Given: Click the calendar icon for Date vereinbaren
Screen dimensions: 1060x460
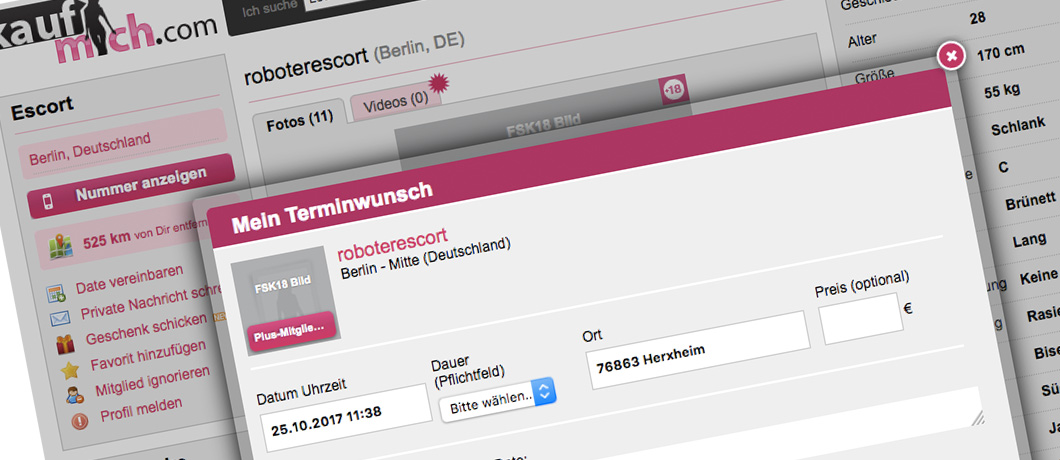Looking at the screenshot, I should (x=55, y=293).
